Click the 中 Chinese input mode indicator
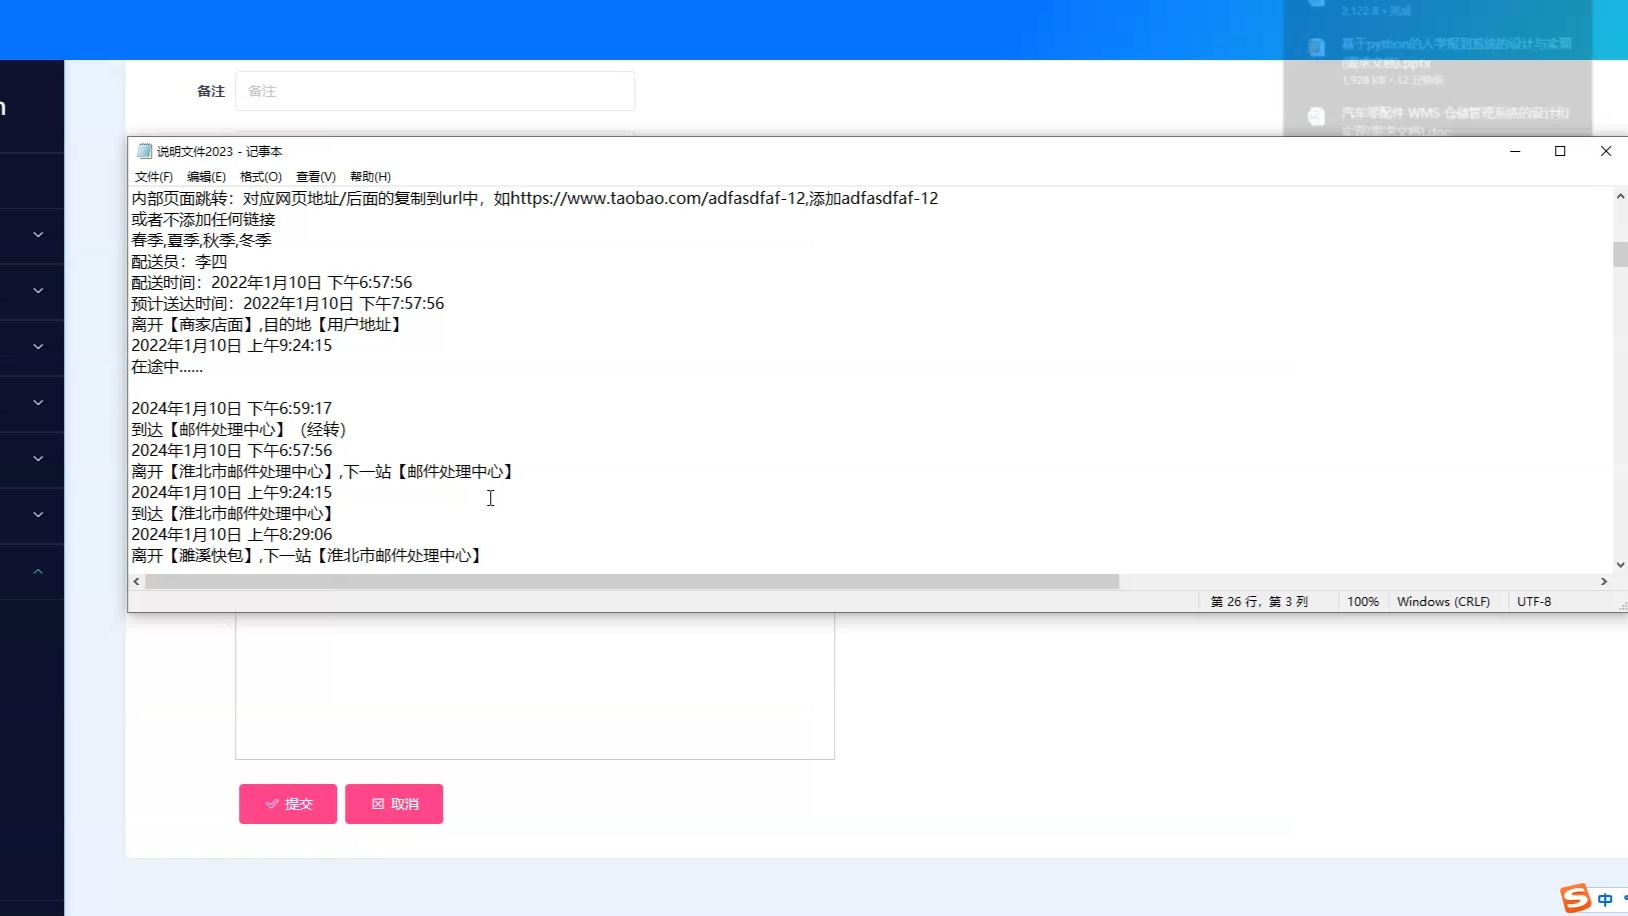Viewport: 1628px width, 916px height. (x=1605, y=899)
